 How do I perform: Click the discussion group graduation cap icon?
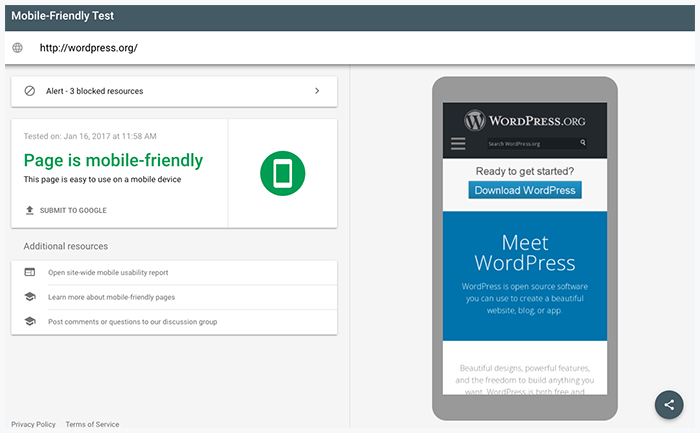coord(30,322)
